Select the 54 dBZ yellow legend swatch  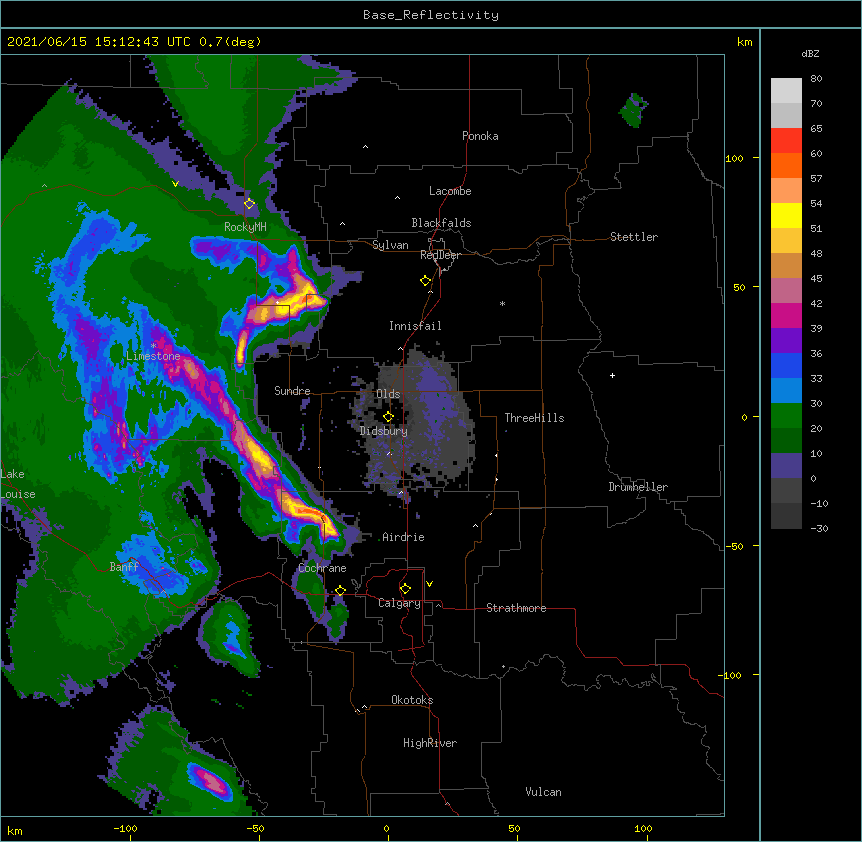pyautogui.click(x=786, y=215)
